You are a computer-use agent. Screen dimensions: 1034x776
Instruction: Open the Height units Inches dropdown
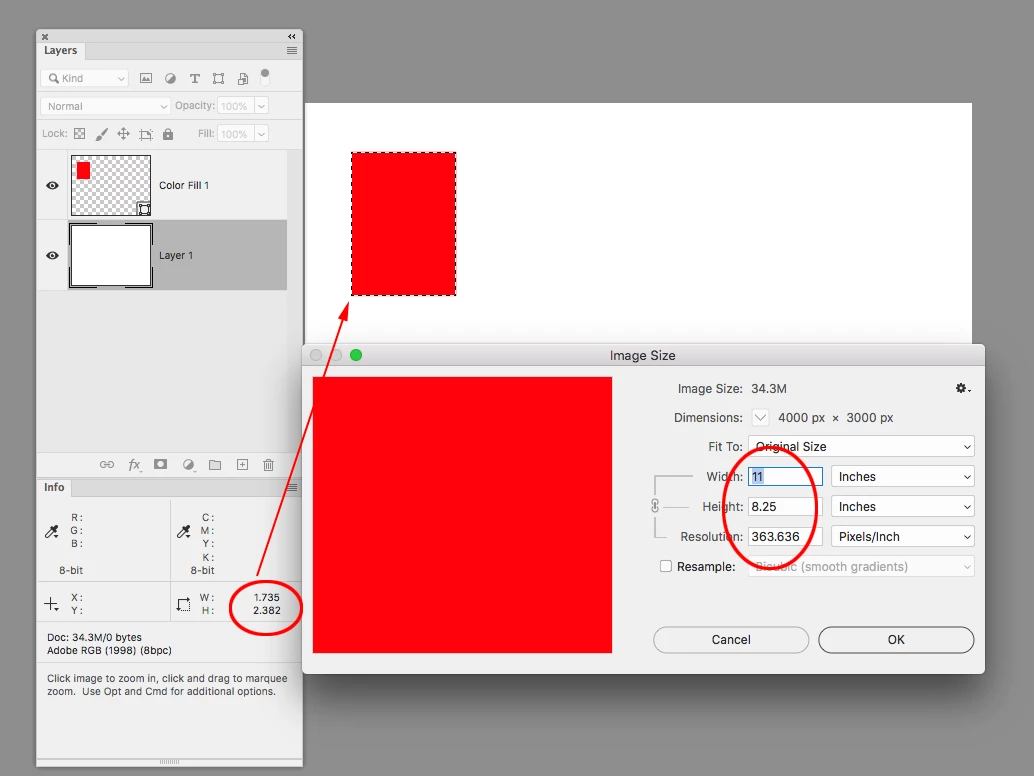903,506
